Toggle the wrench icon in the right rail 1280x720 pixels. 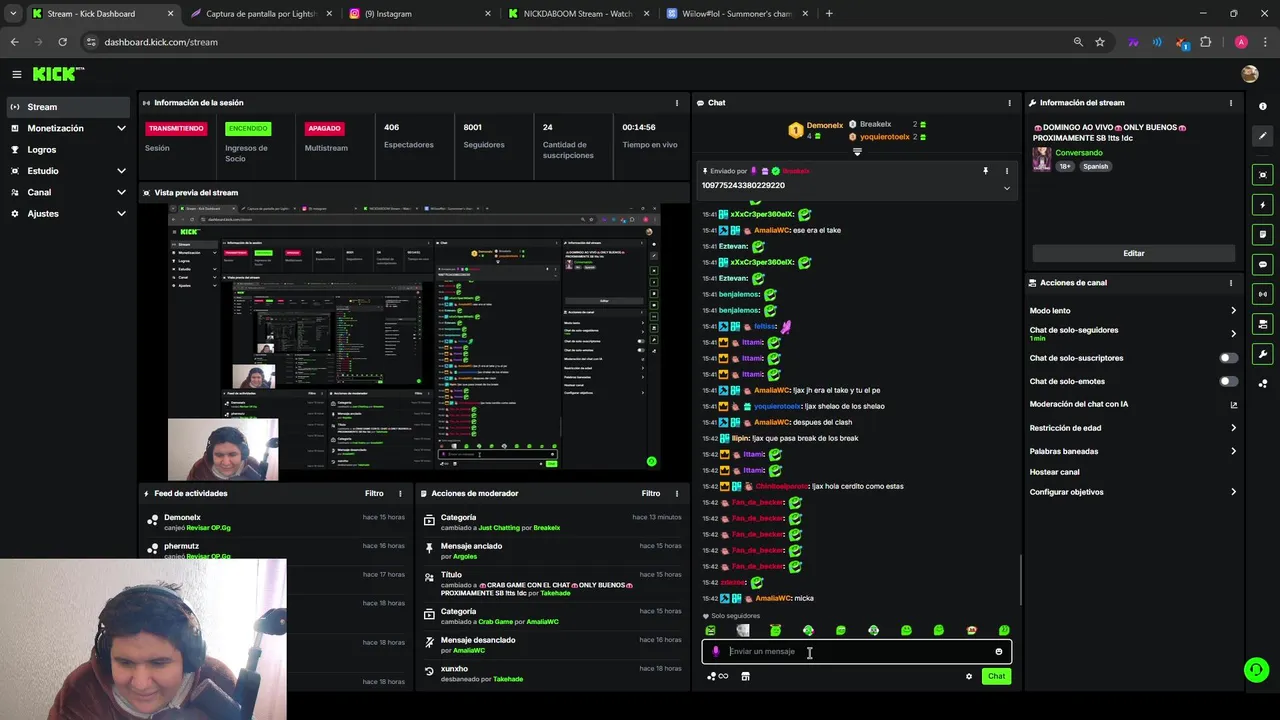click(x=1263, y=354)
